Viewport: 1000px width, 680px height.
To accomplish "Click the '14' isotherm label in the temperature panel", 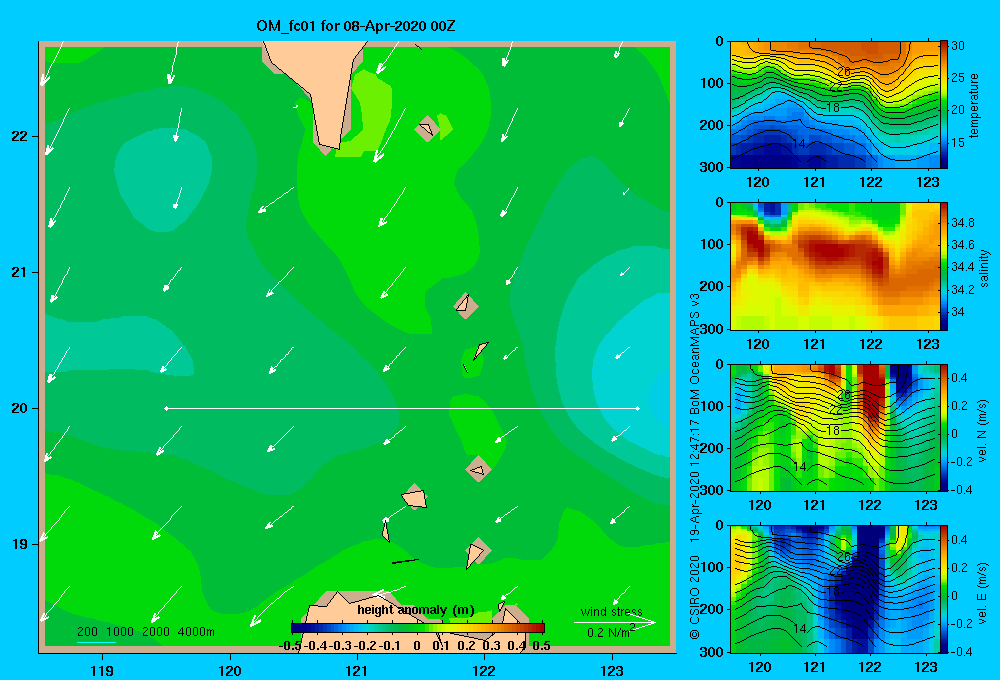I will click(x=799, y=144).
